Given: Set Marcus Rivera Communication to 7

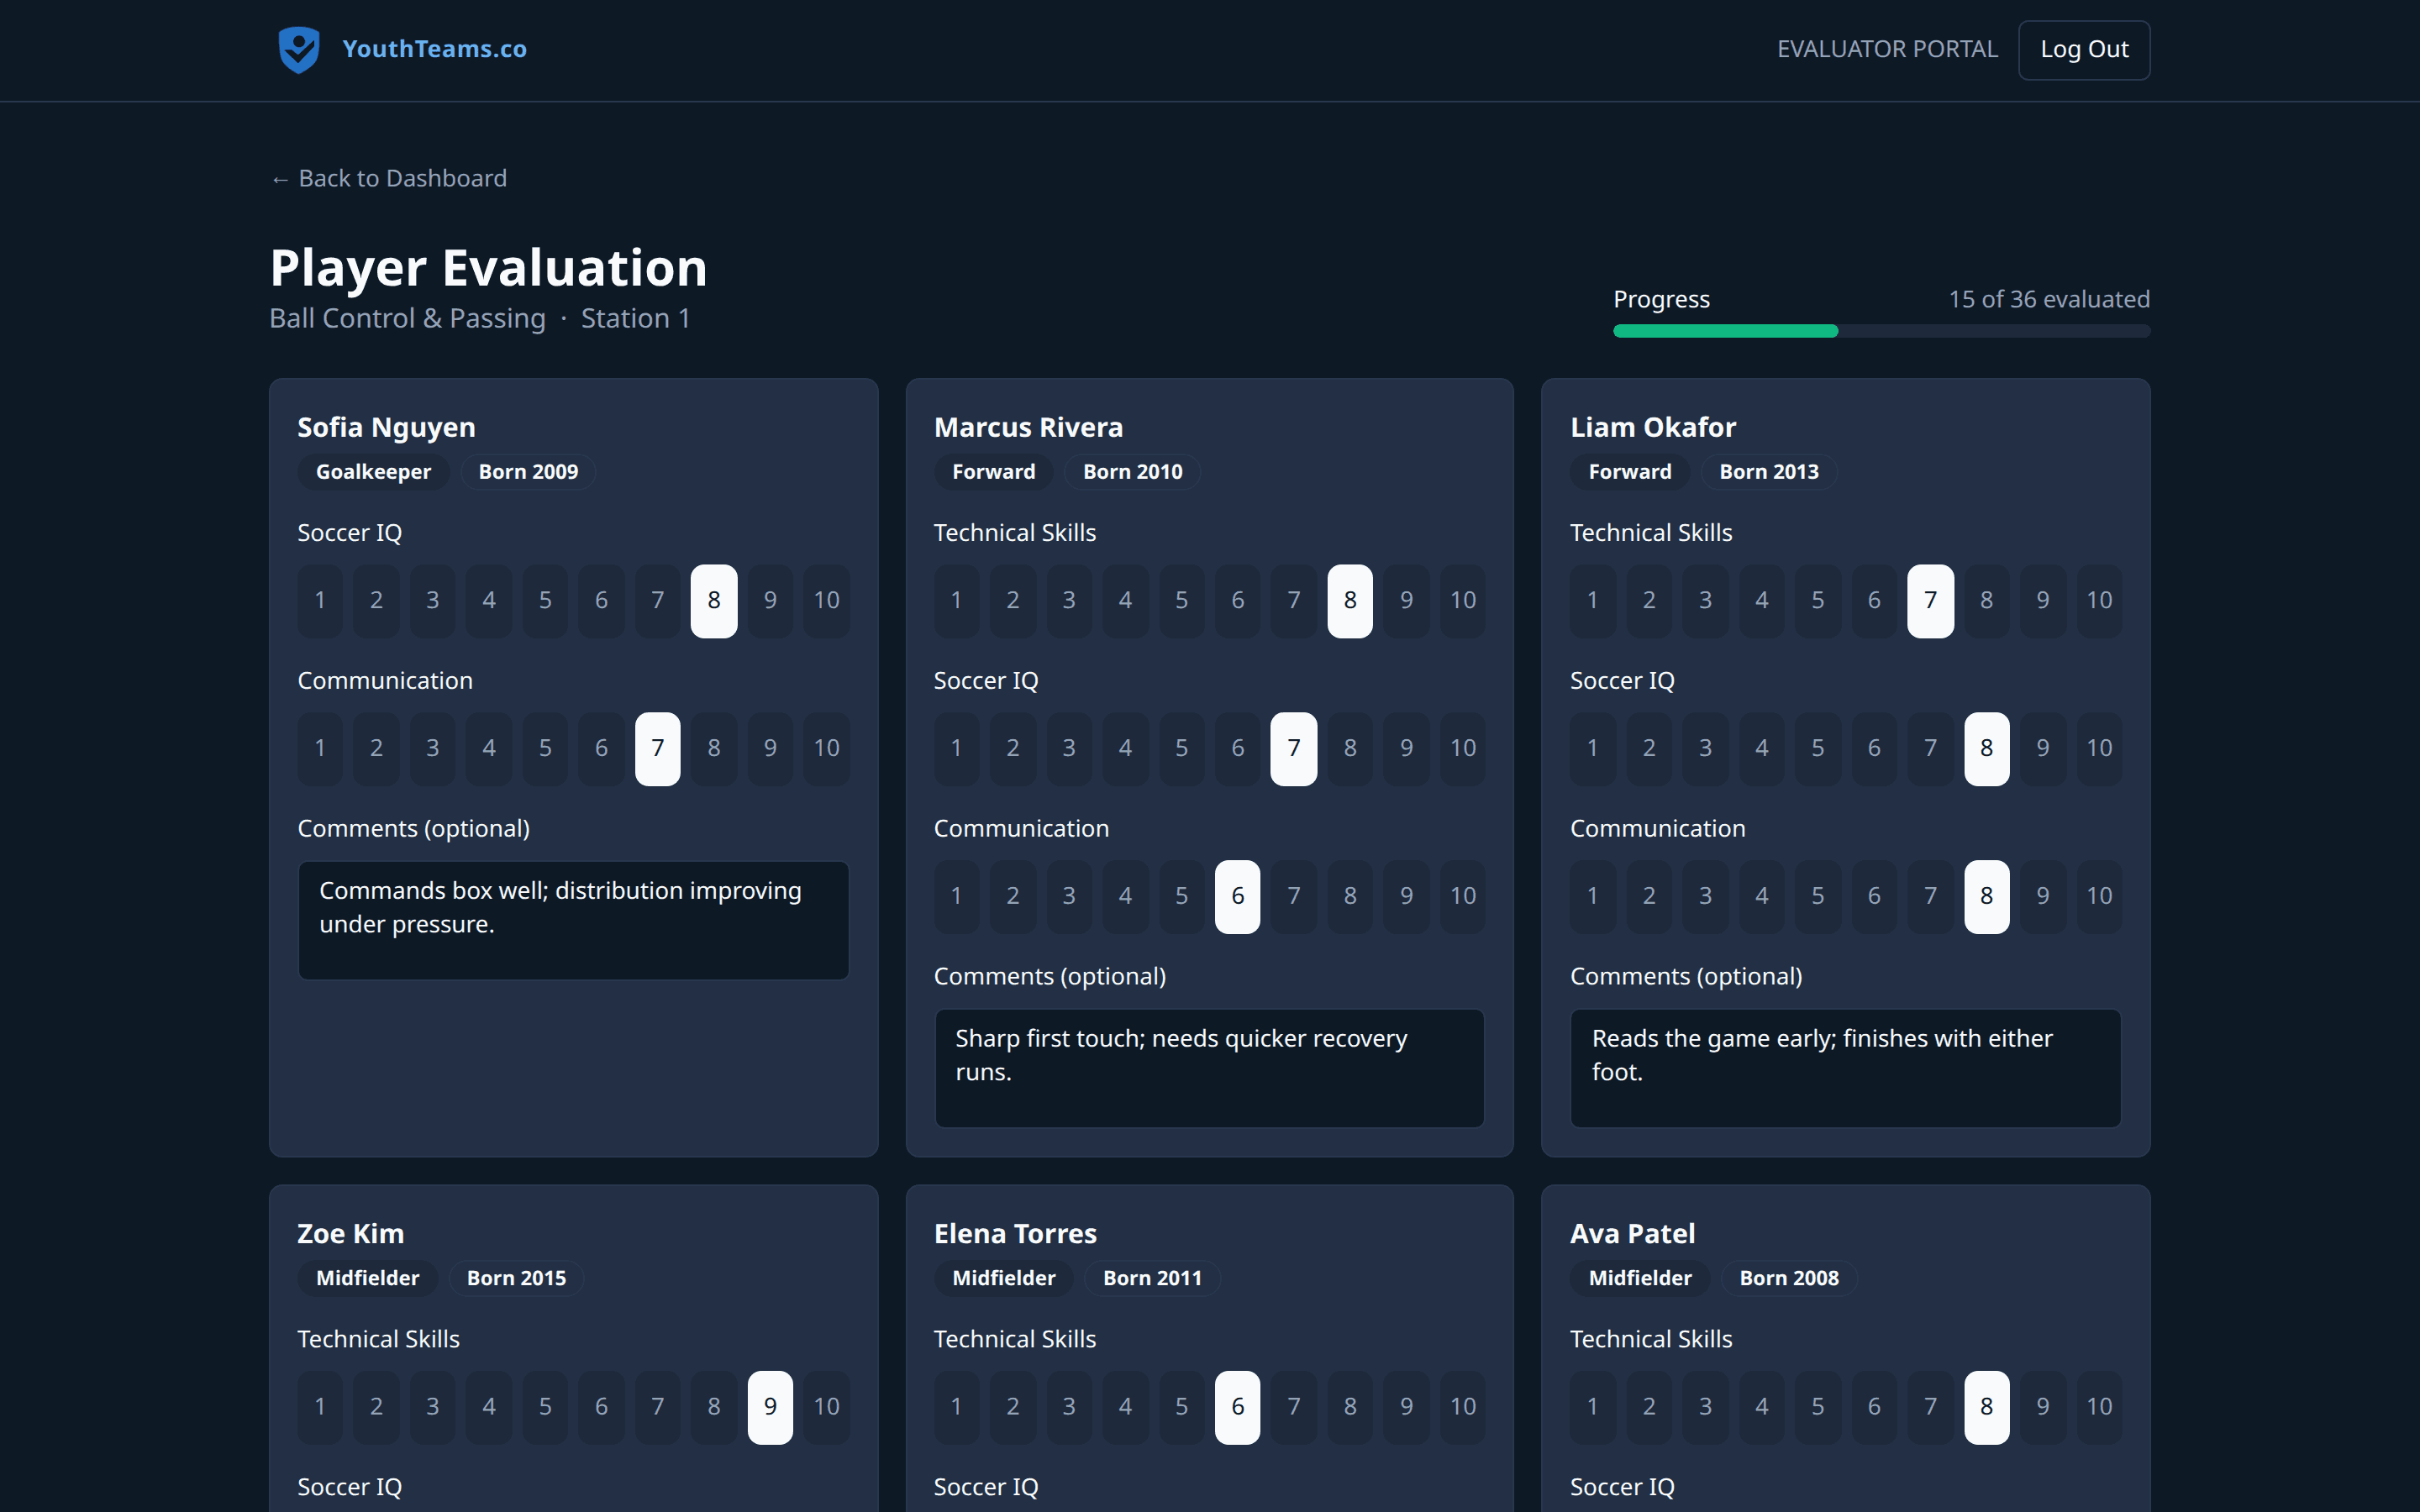Looking at the screenshot, I should (x=1294, y=897).
